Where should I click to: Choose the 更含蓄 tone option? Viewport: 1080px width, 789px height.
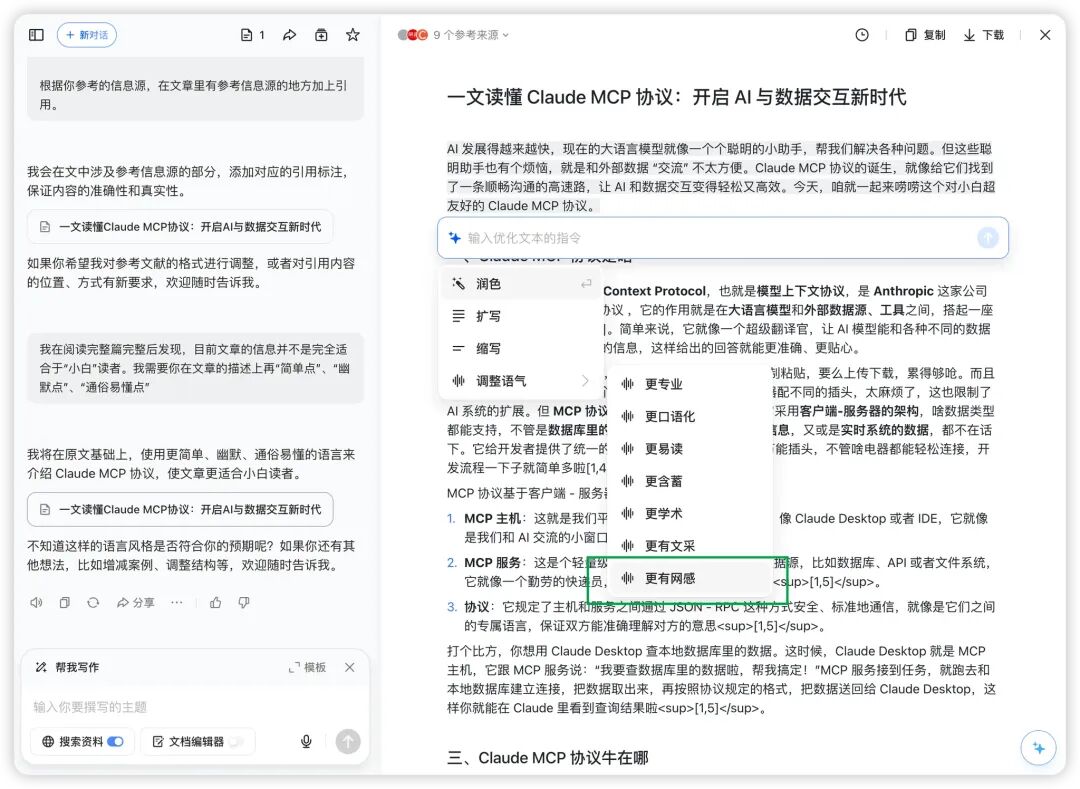point(689,481)
